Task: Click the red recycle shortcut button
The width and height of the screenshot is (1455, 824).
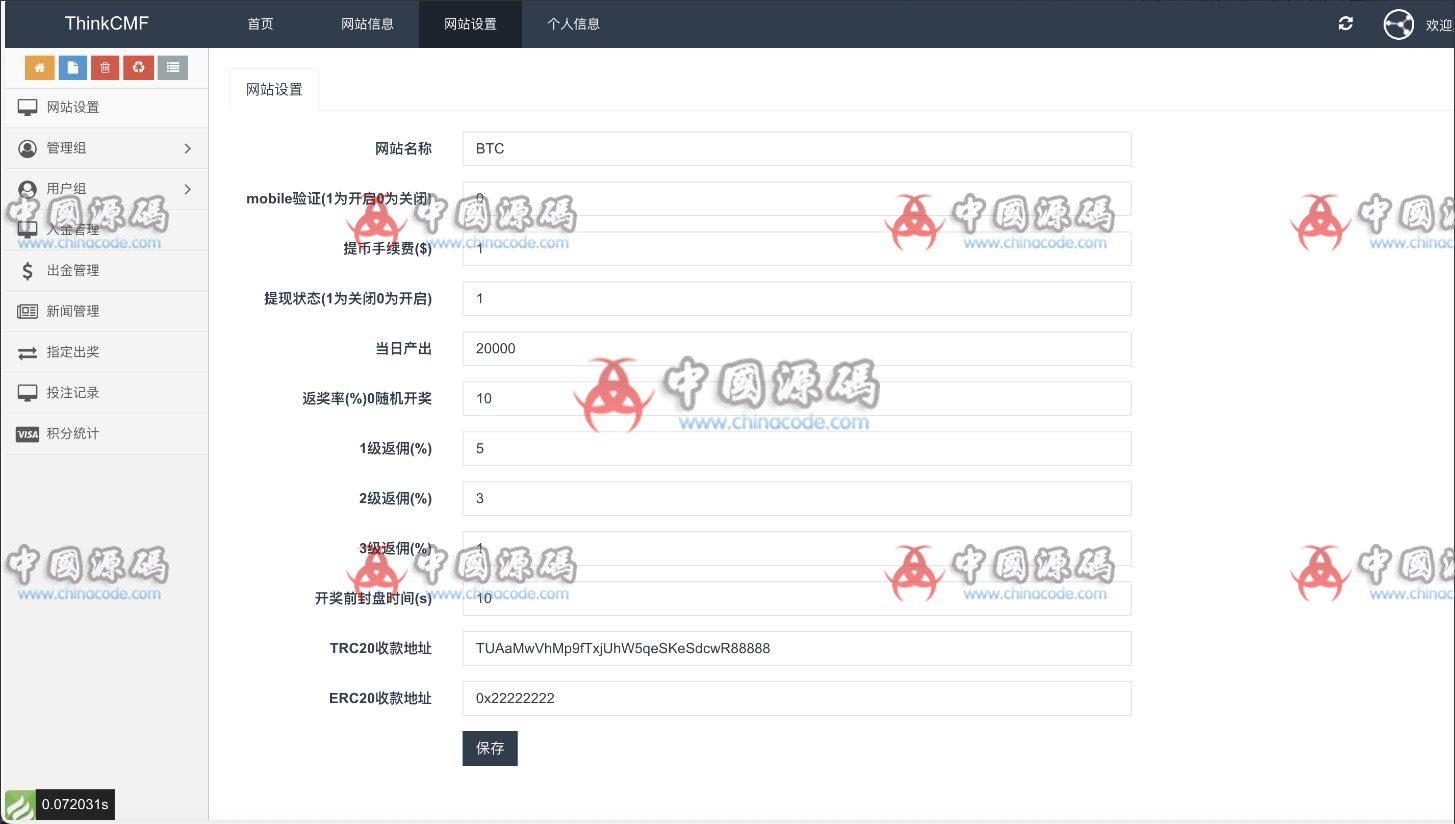Action: click(138, 68)
